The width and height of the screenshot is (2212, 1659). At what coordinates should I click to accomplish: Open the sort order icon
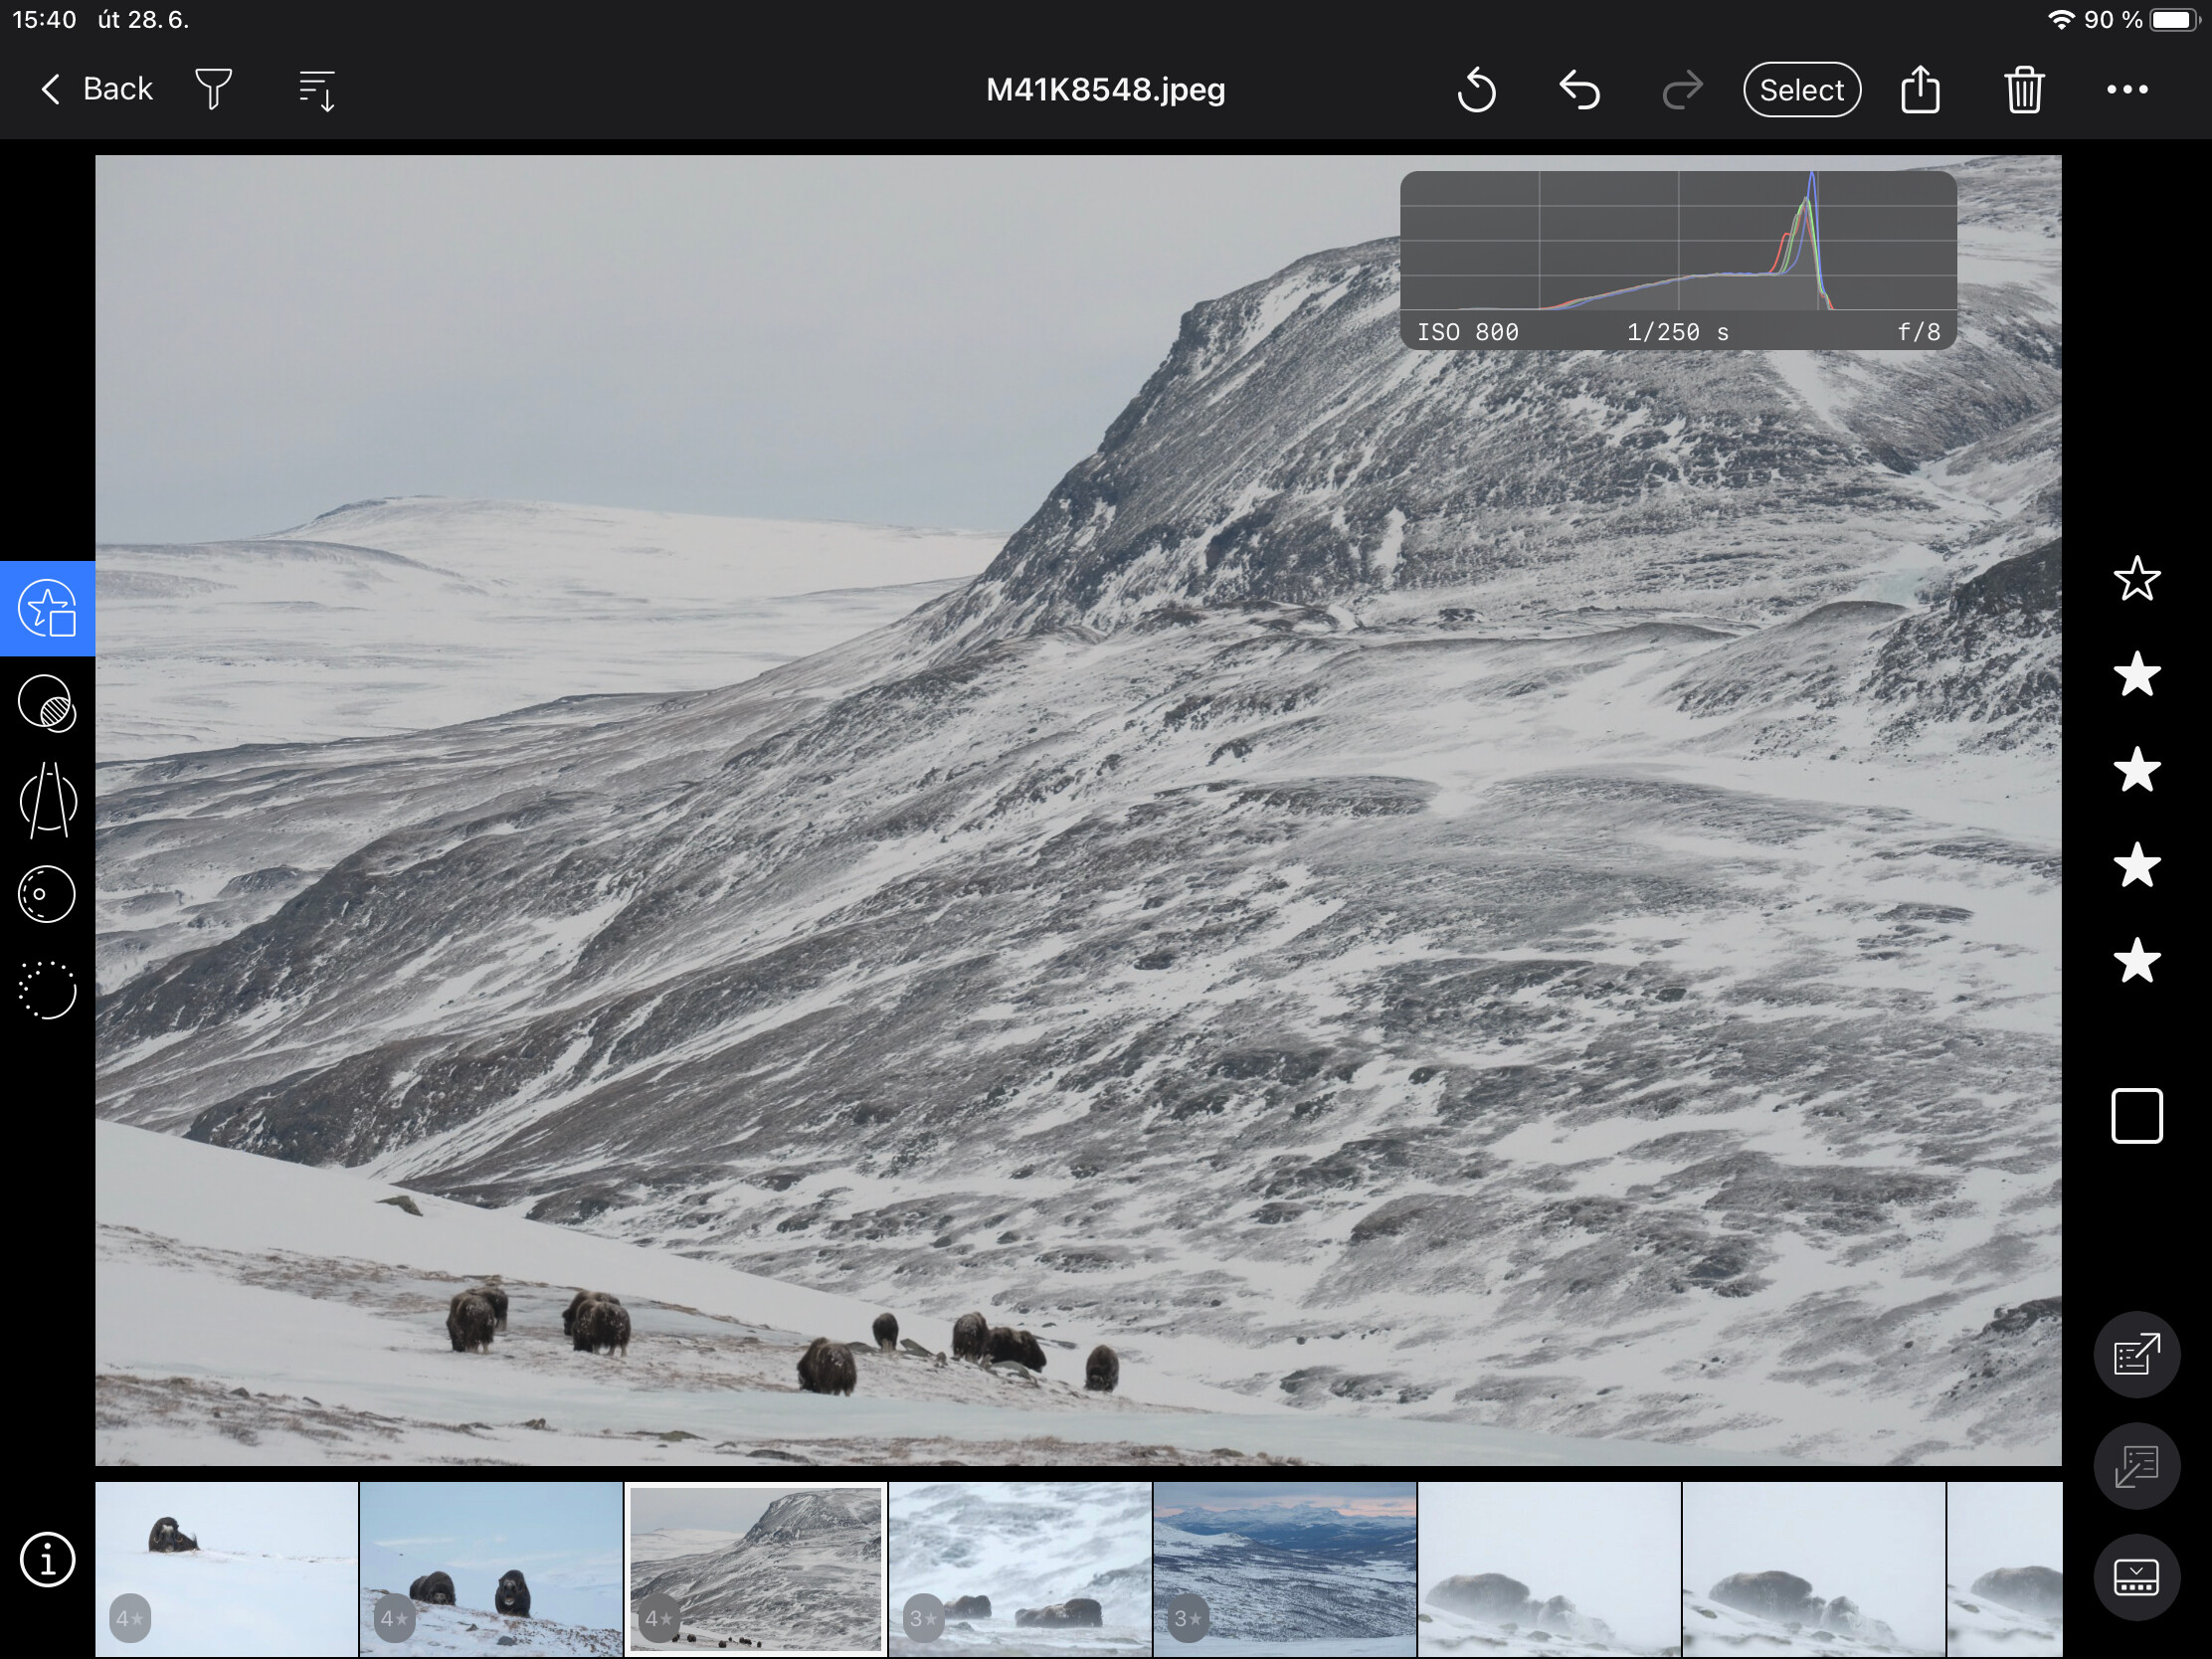click(x=317, y=90)
